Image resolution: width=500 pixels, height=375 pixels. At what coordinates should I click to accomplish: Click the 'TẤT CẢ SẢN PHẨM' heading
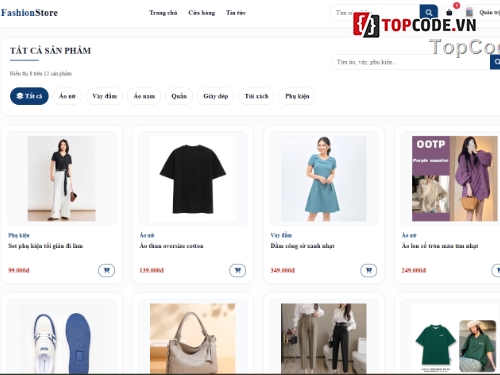[50, 51]
